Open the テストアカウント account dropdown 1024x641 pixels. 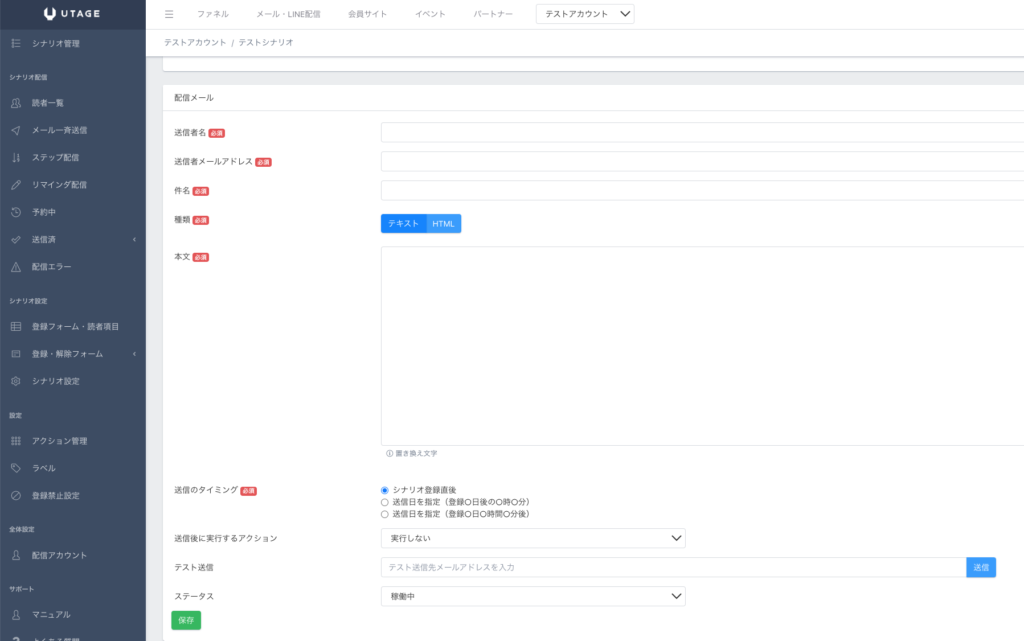(585, 14)
